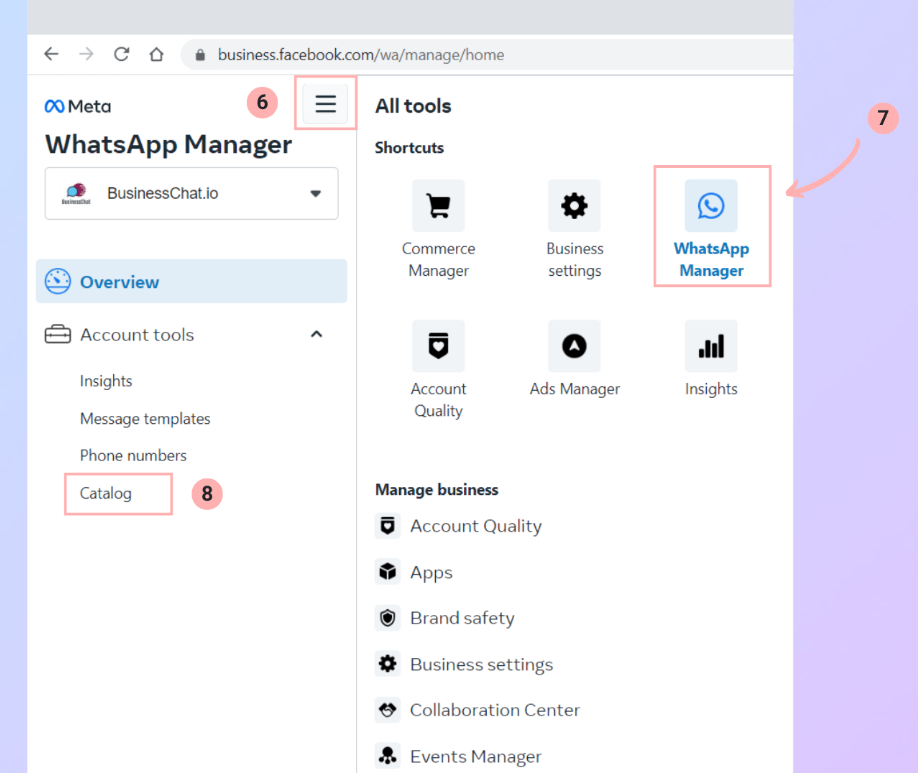Viewport: 918px width, 773px height.
Task: Select Overview in the sidebar
Action: (191, 282)
